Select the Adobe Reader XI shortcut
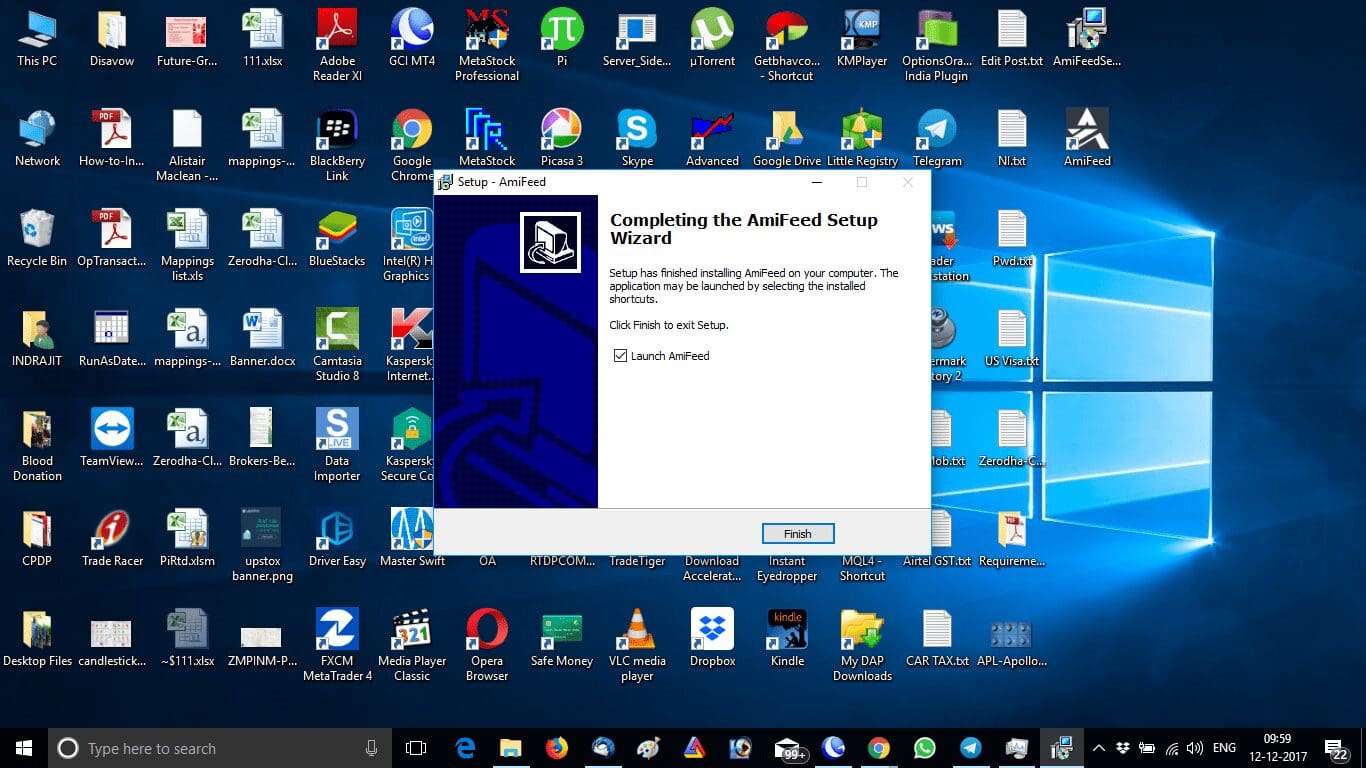Viewport: 1366px width, 768px height. click(x=337, y=45)
